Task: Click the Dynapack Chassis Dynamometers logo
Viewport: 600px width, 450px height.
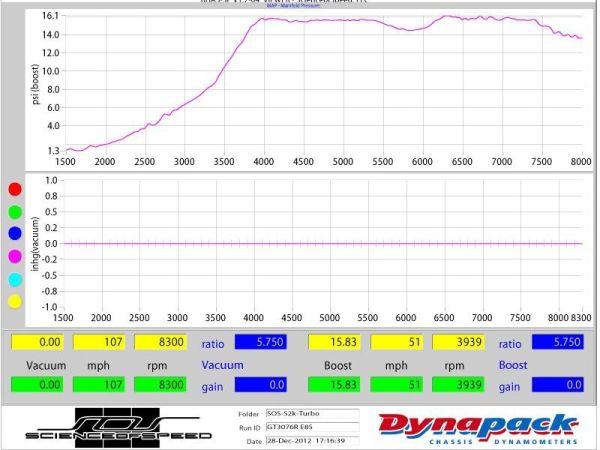Action: (x=479, y=429)
